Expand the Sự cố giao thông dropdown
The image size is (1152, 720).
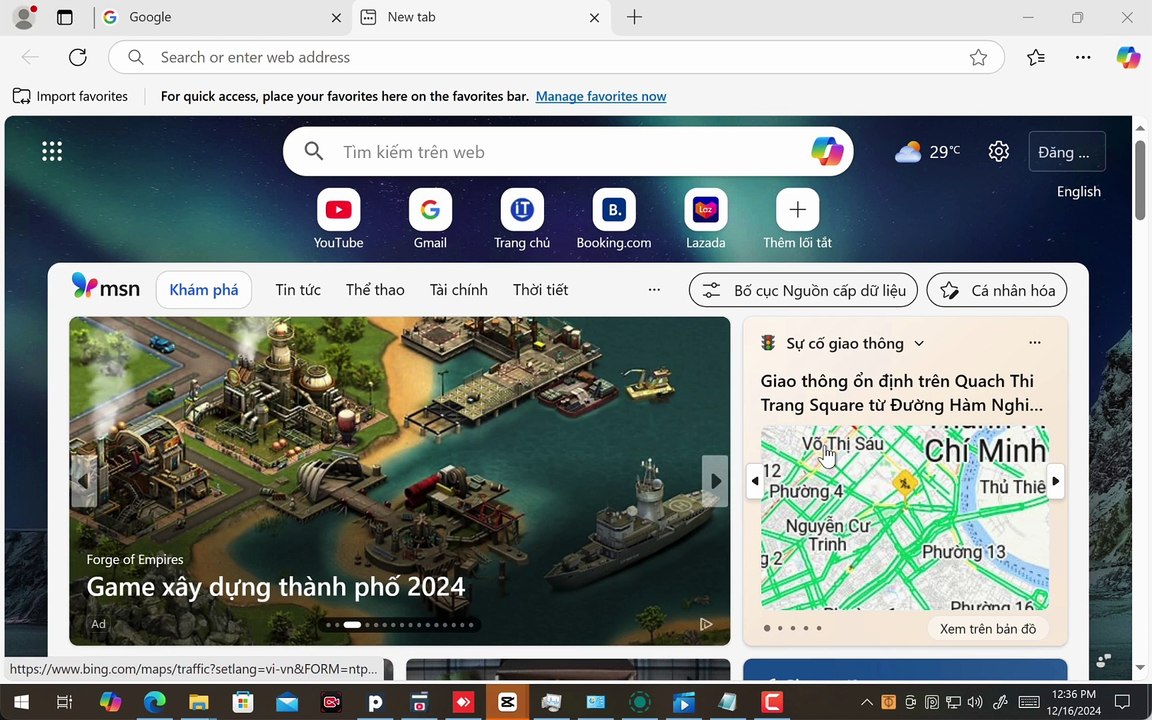click(x=918, y=344)
